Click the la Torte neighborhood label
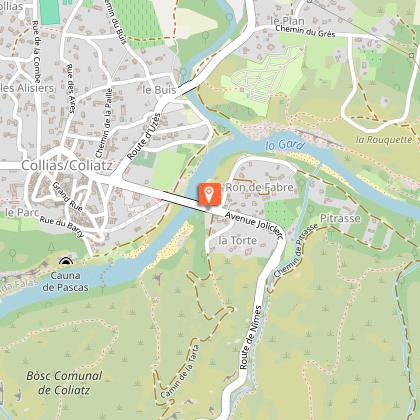 tap(238, 240)
